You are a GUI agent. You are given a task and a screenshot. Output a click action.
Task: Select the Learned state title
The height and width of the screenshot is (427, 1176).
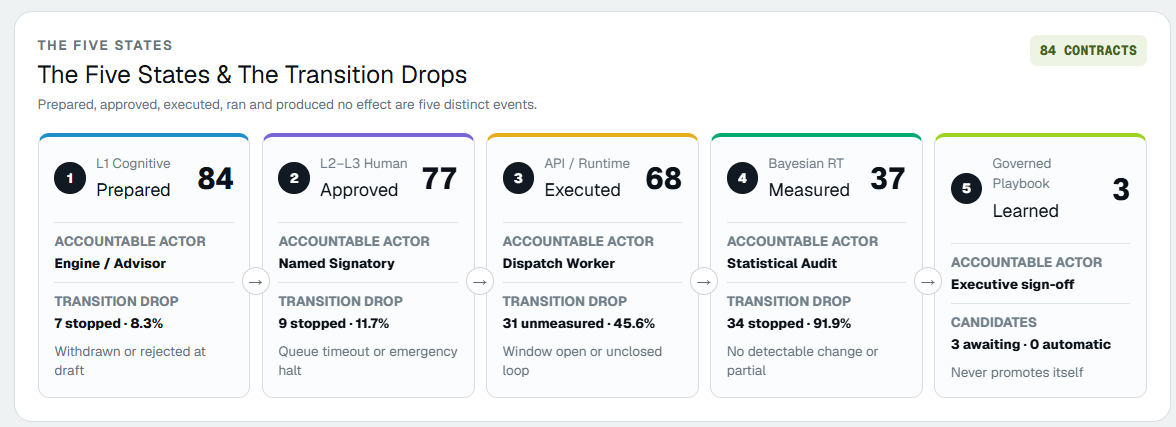(x=1025, y=211)
